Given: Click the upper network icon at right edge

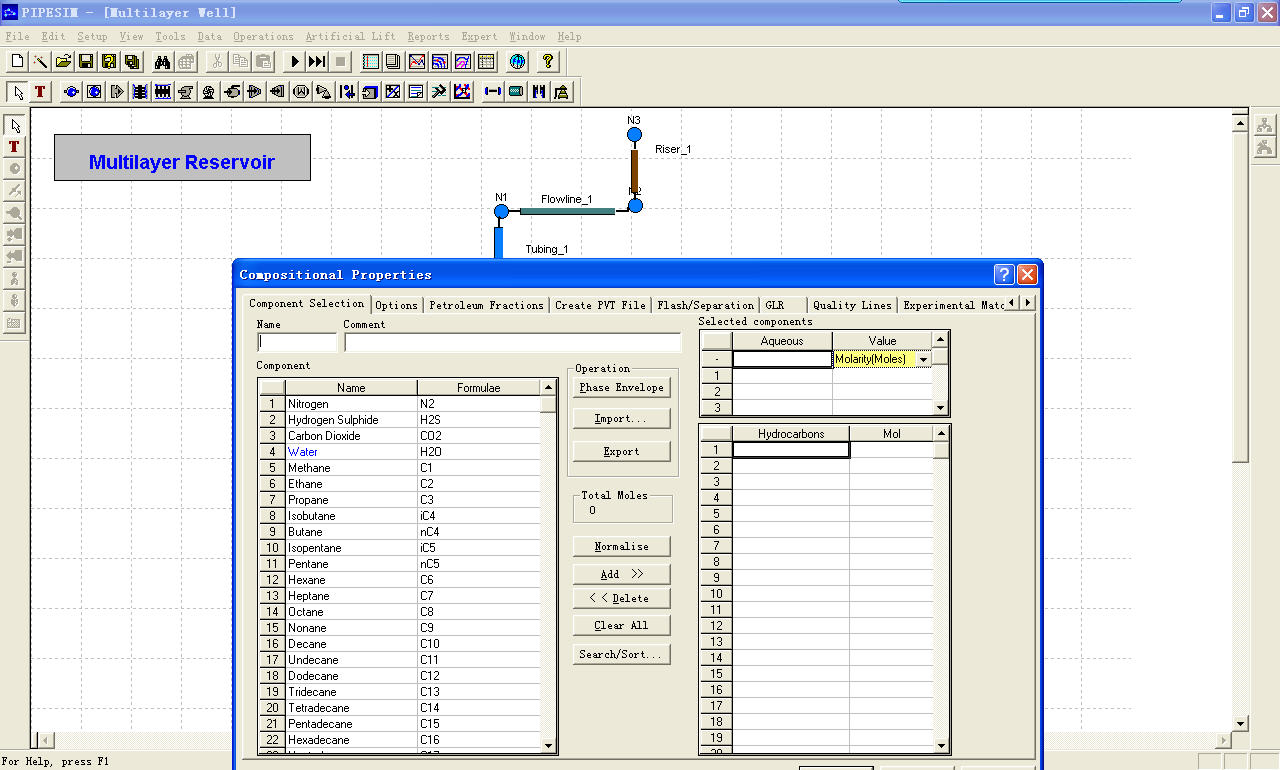Looking at the screenshot, I should (1265, 125).
